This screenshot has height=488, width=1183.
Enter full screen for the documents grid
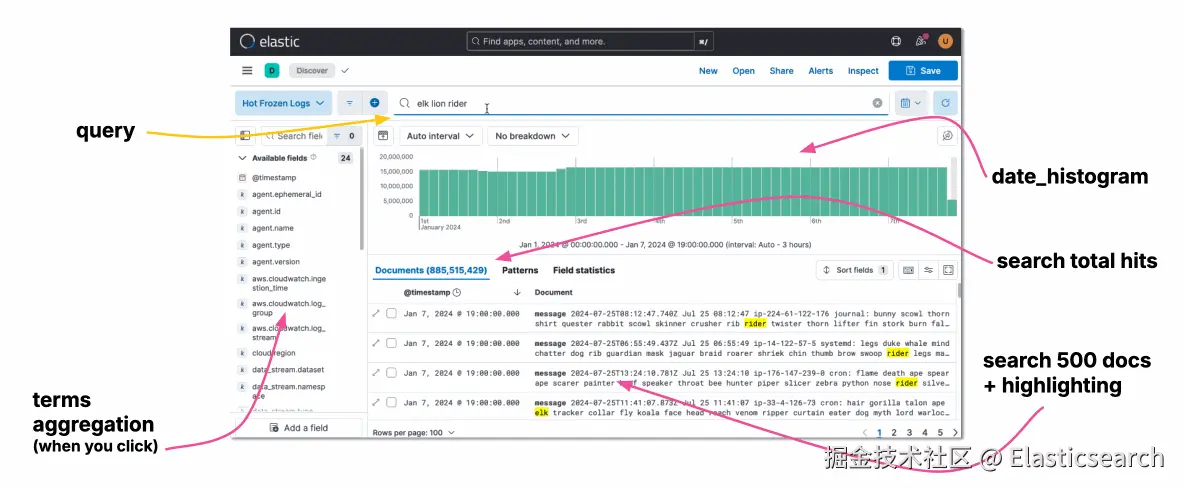tap(948, 270)
